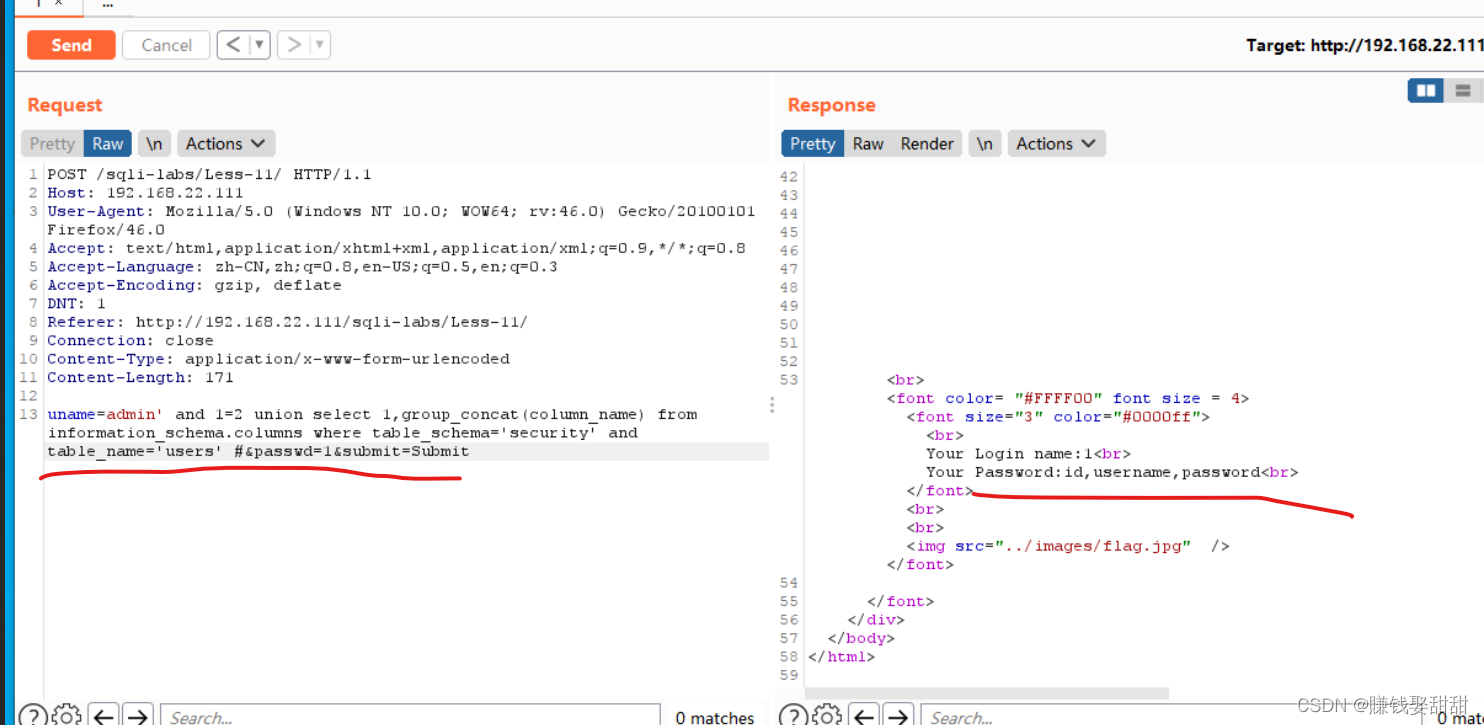
Task: Switch Response view to Pretty
Action: click(812, 144)
